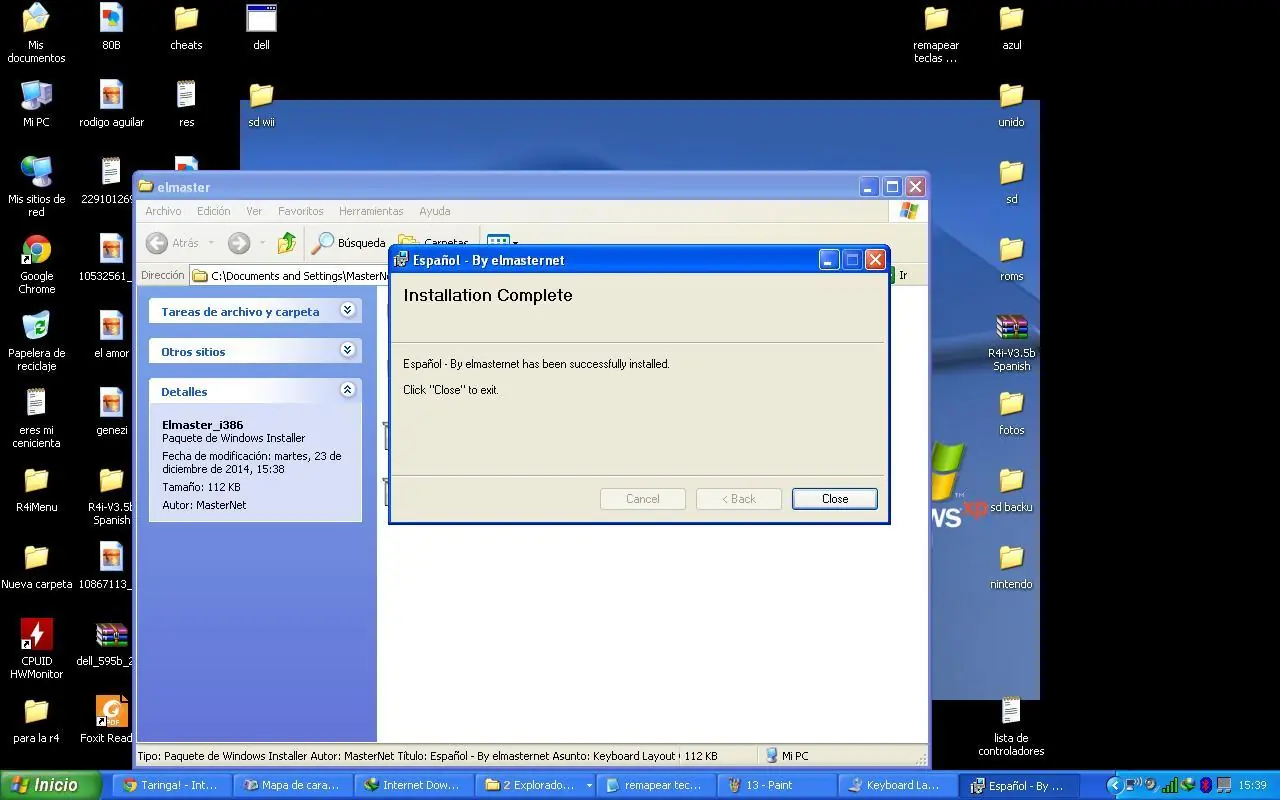This screenshot has width=1280, height=800.
Task: Select the unido folder icon
Action: (1011, 104)
